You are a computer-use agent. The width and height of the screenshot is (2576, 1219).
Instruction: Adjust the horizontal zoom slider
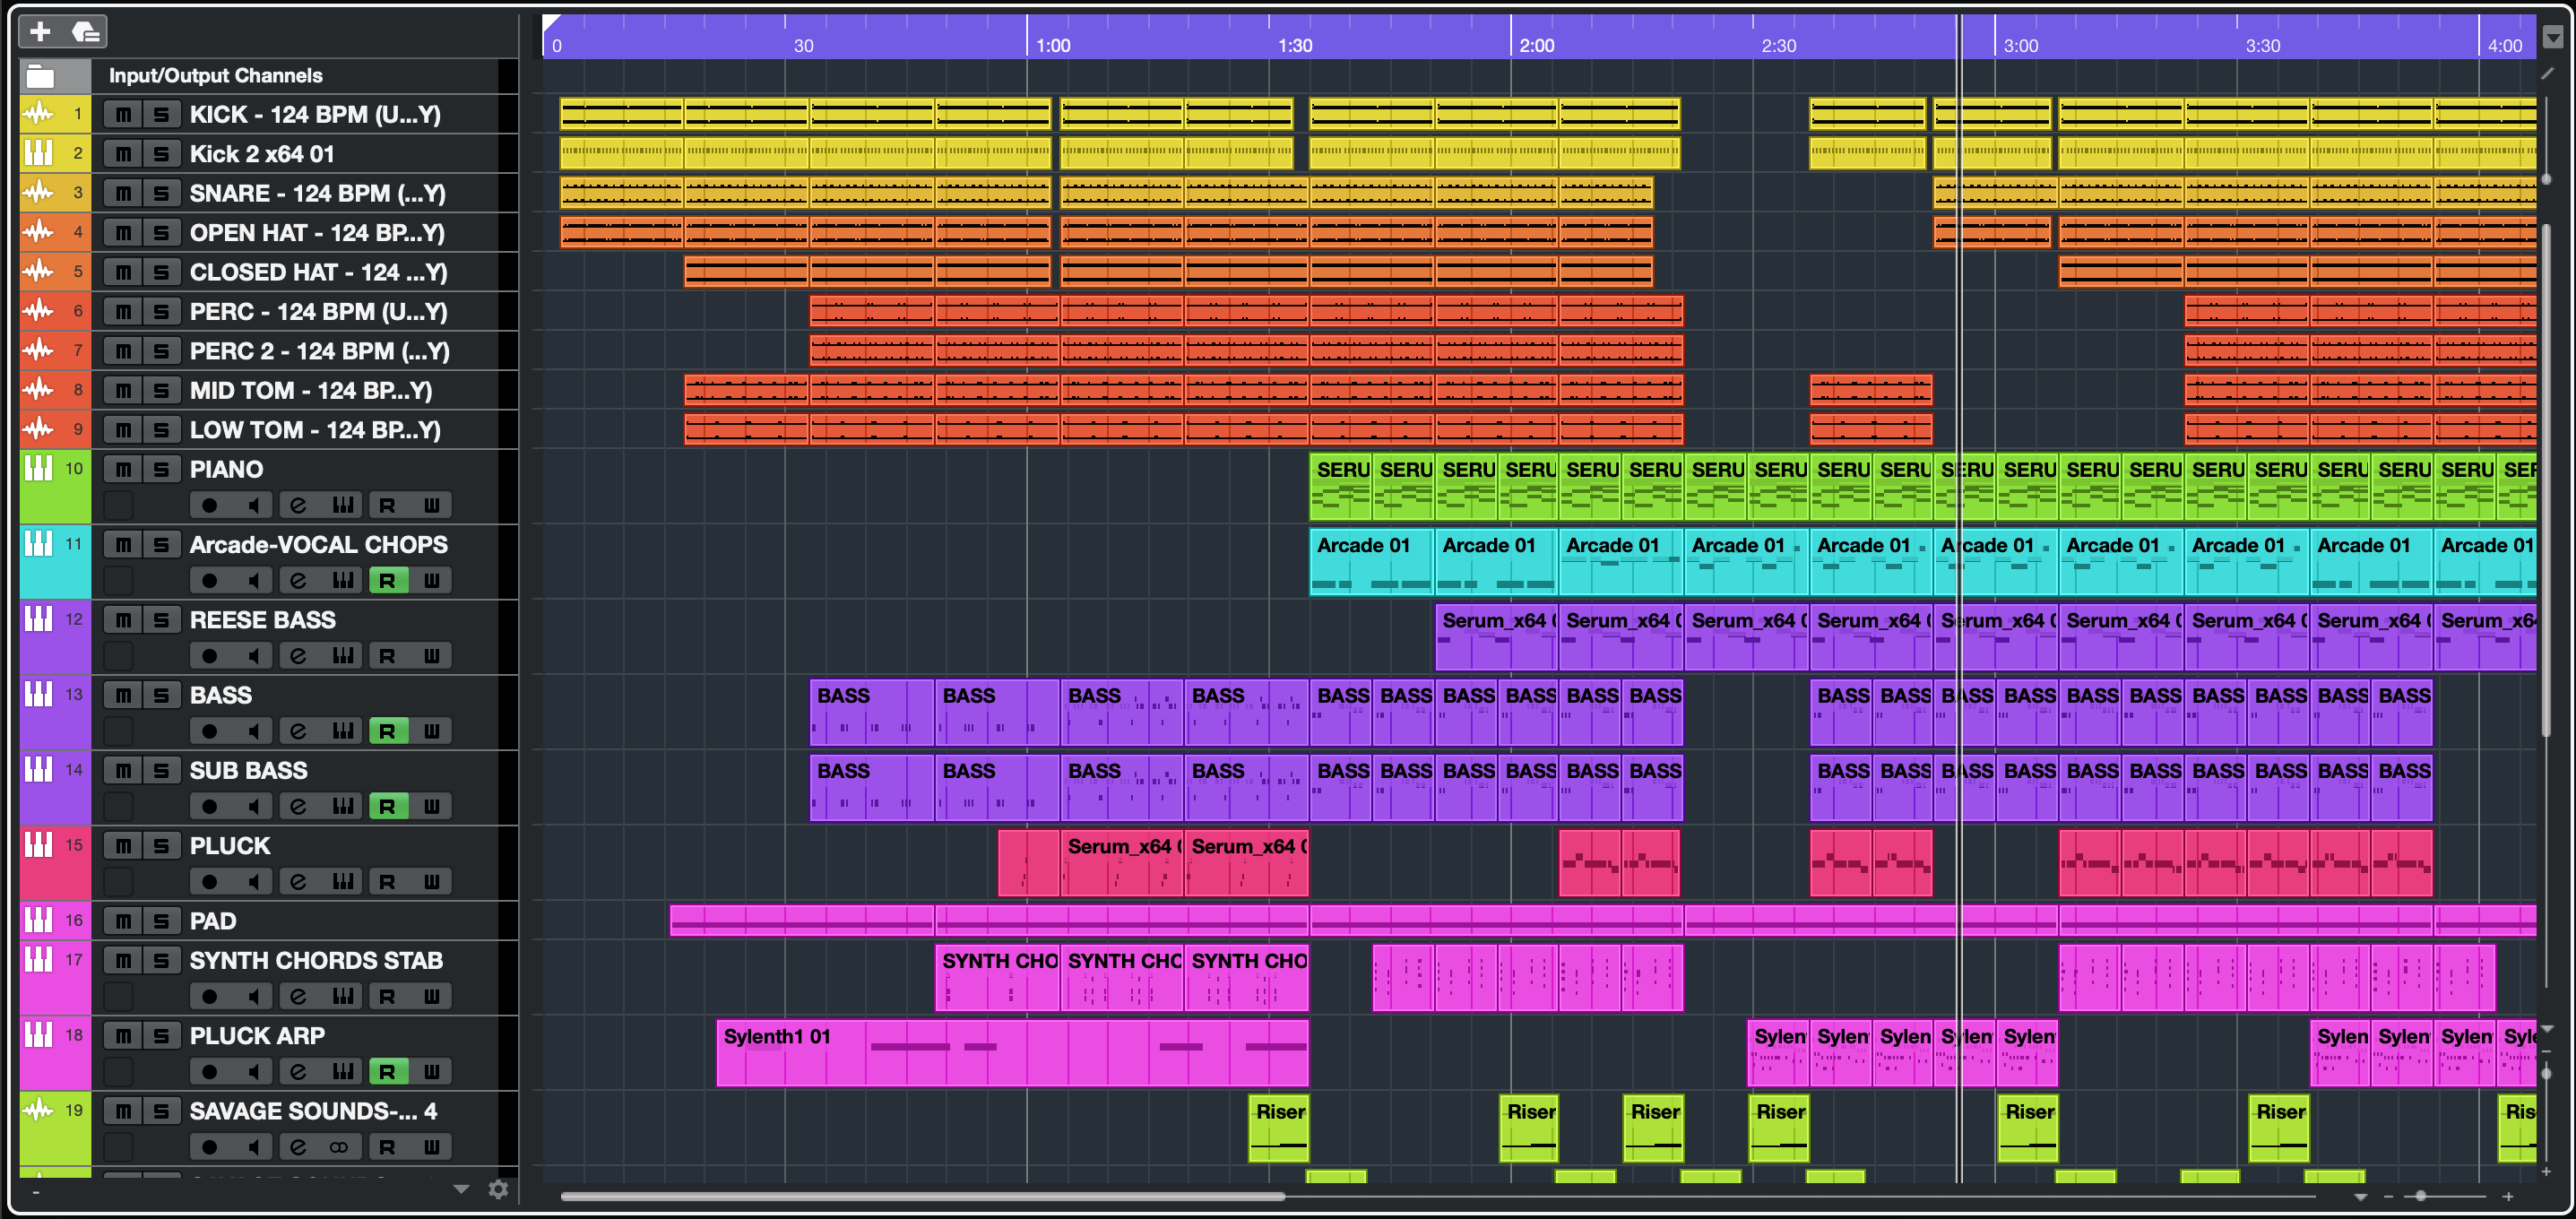[x=2420, y=1196]
